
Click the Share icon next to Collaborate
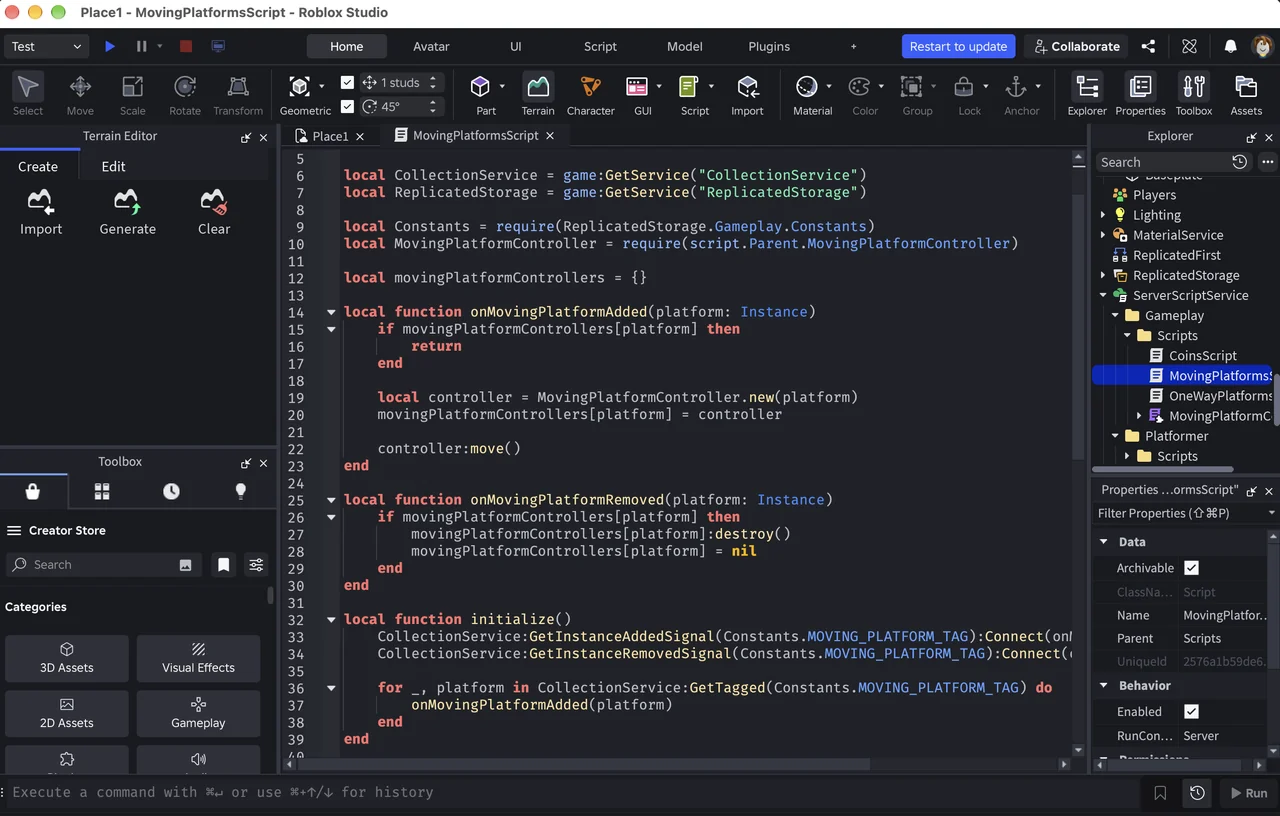coord(1148,46)
